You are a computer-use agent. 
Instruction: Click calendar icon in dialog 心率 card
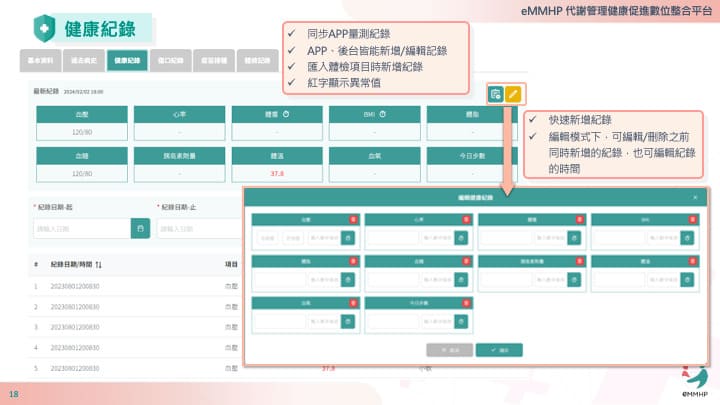460,238
